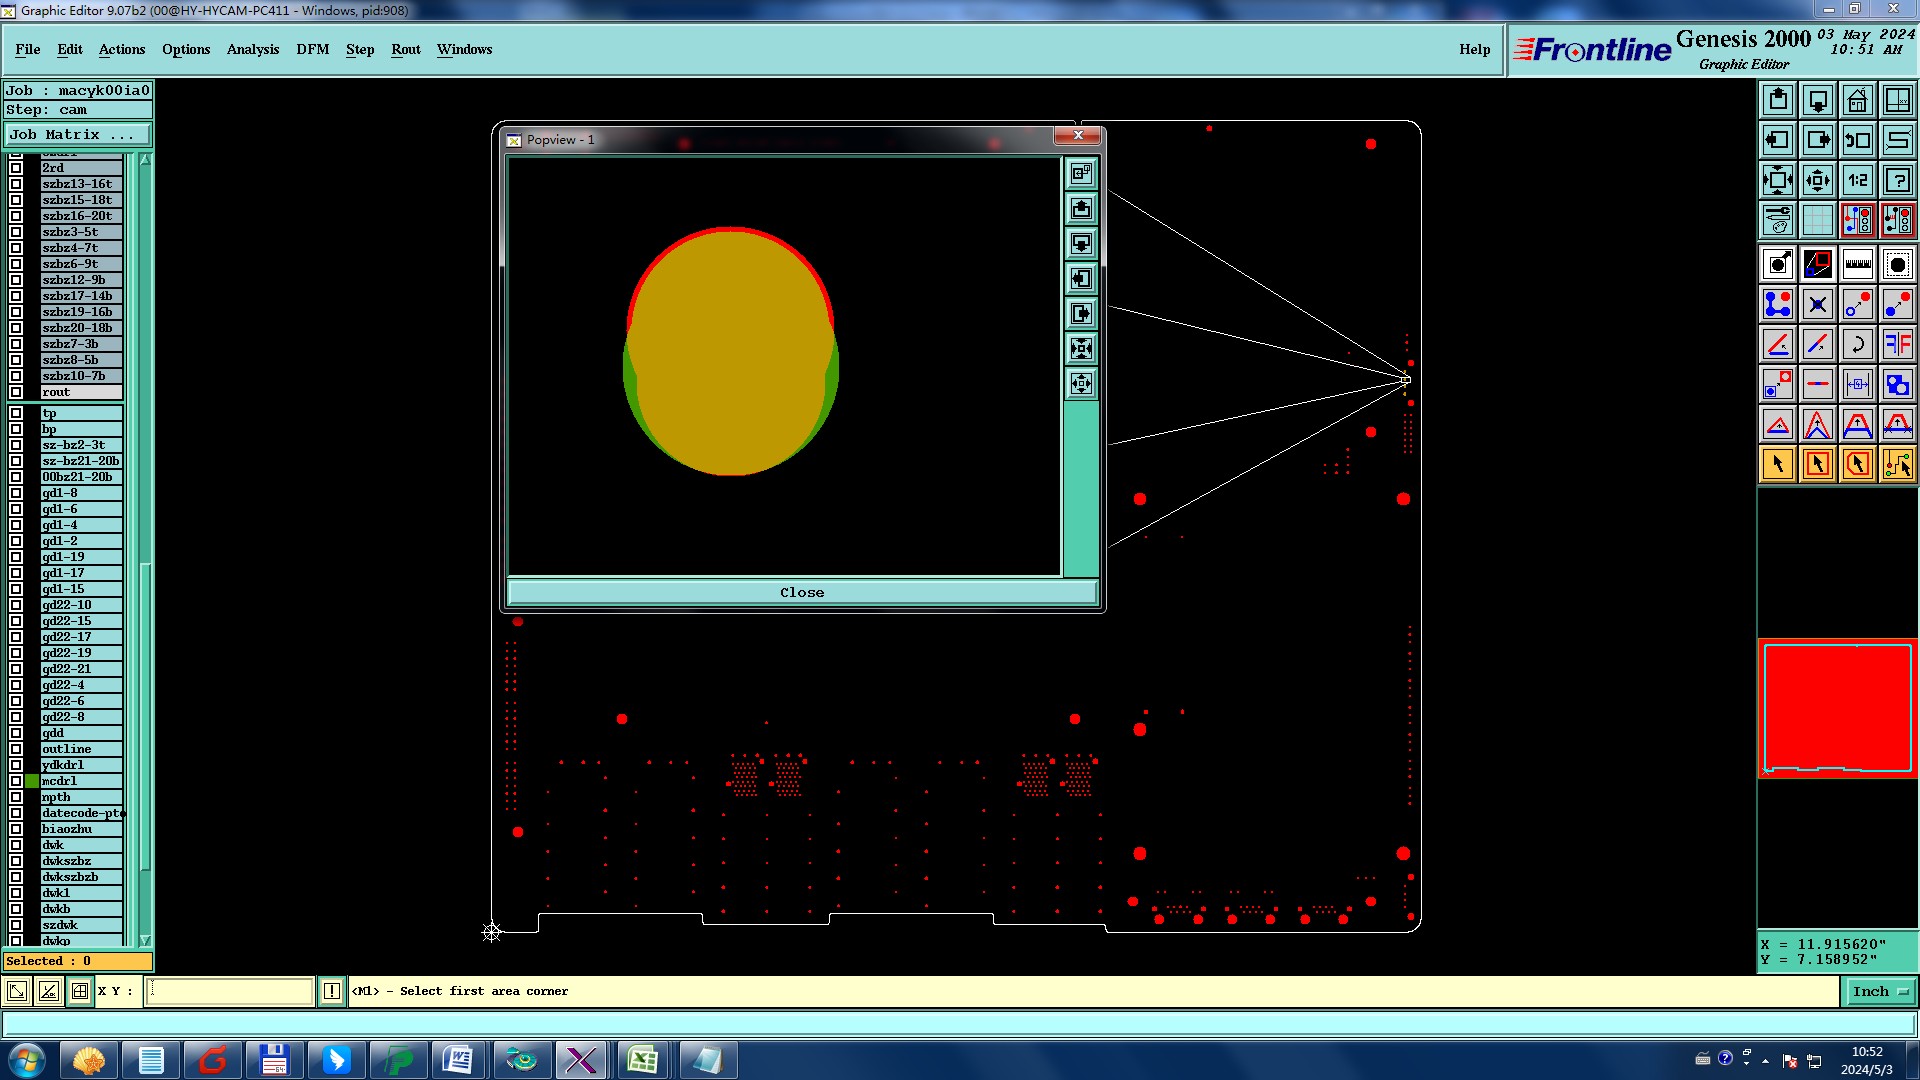Open the Inch units dropdown
Image resolution: width=1920 pixels, height=1080 pixels.
tap(1880, 991)
